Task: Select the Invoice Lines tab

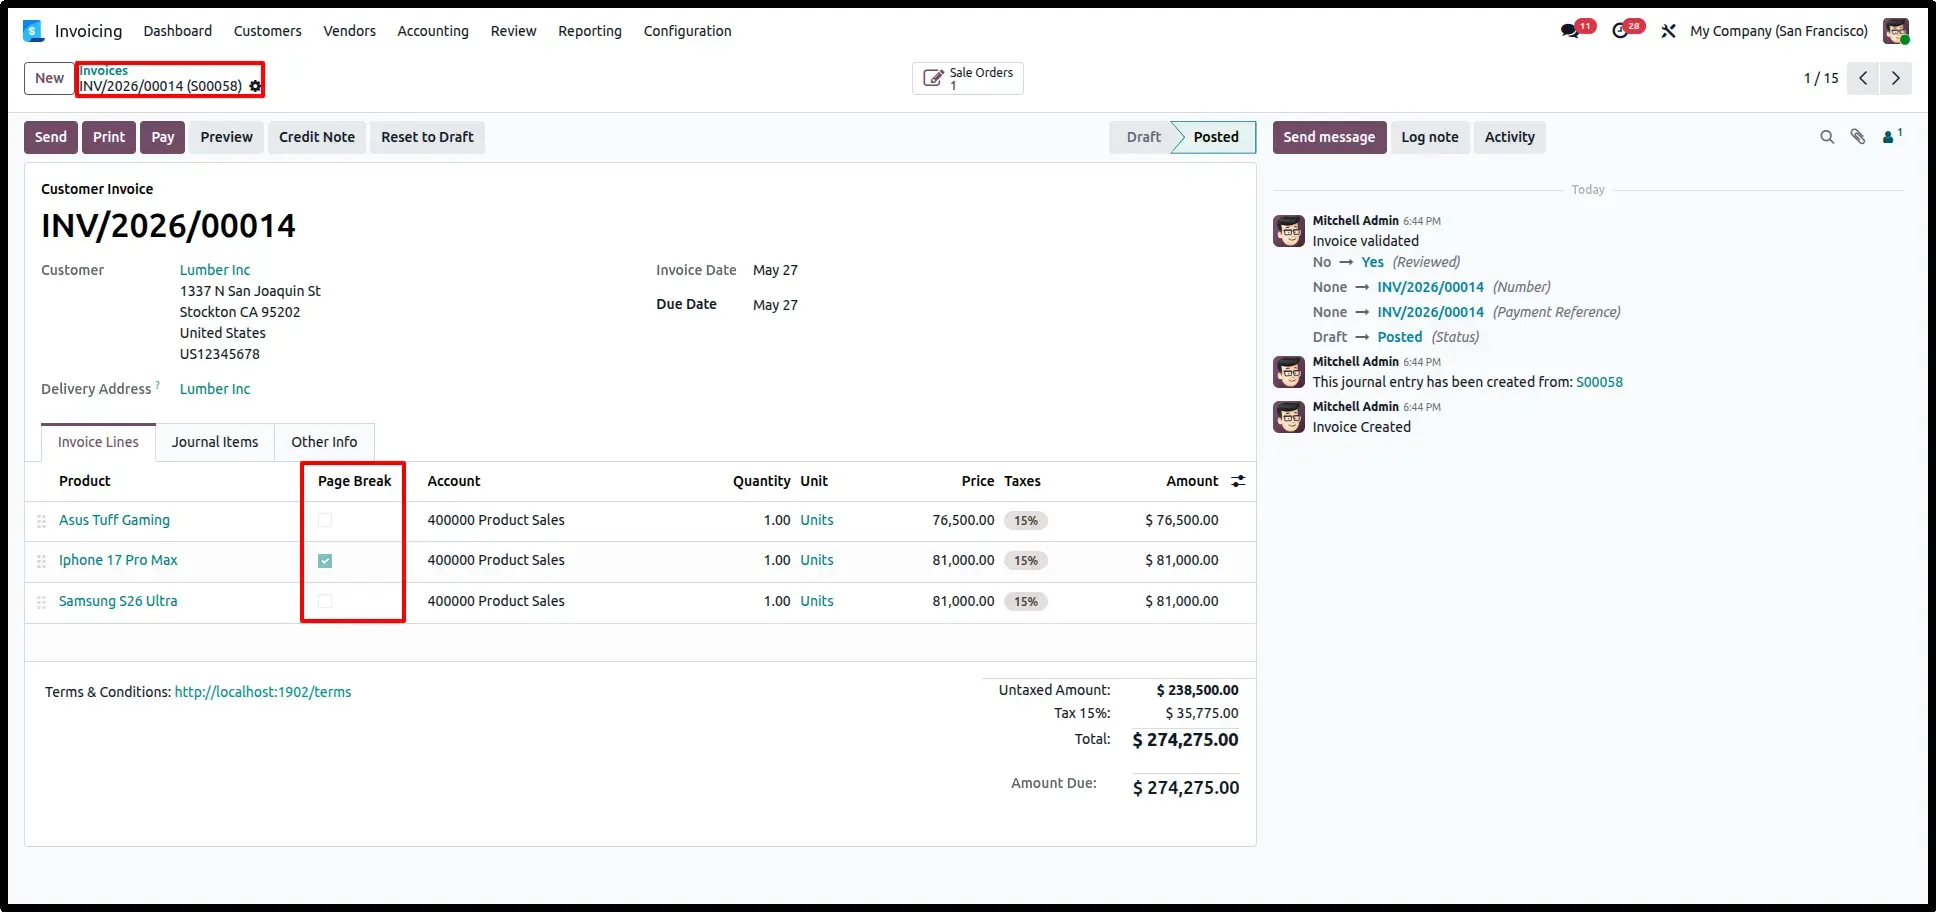Action: 98,442
